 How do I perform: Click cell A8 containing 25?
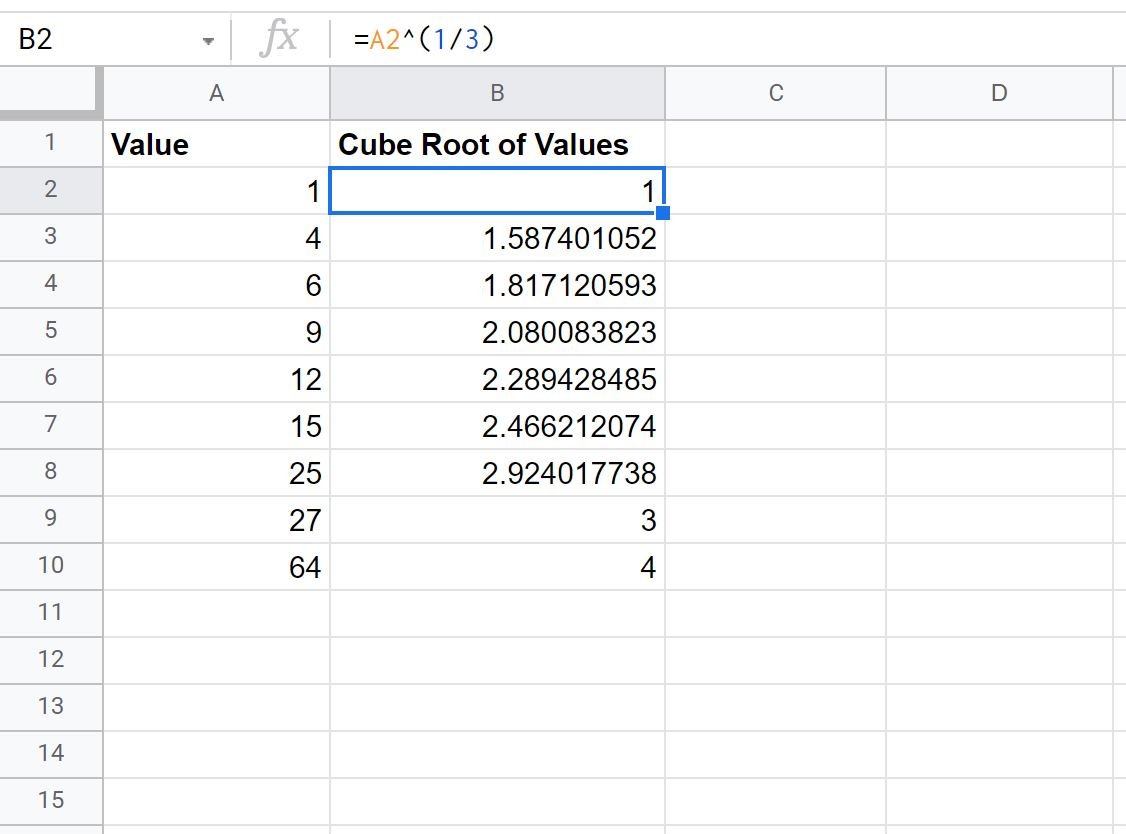click(x=216, y=473)
